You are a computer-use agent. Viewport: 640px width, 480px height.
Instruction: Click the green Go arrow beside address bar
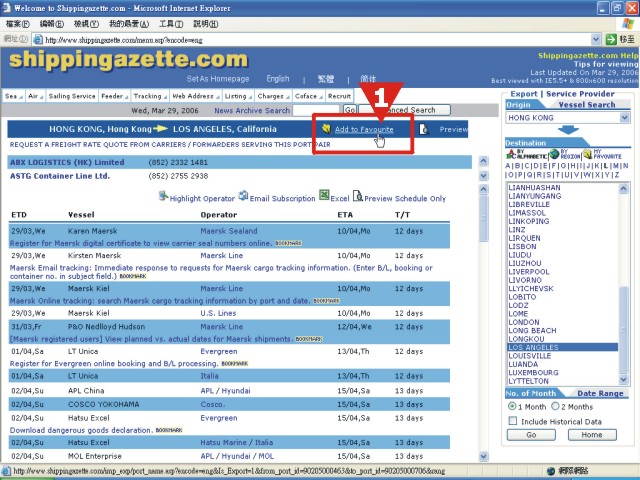(611, 40)
